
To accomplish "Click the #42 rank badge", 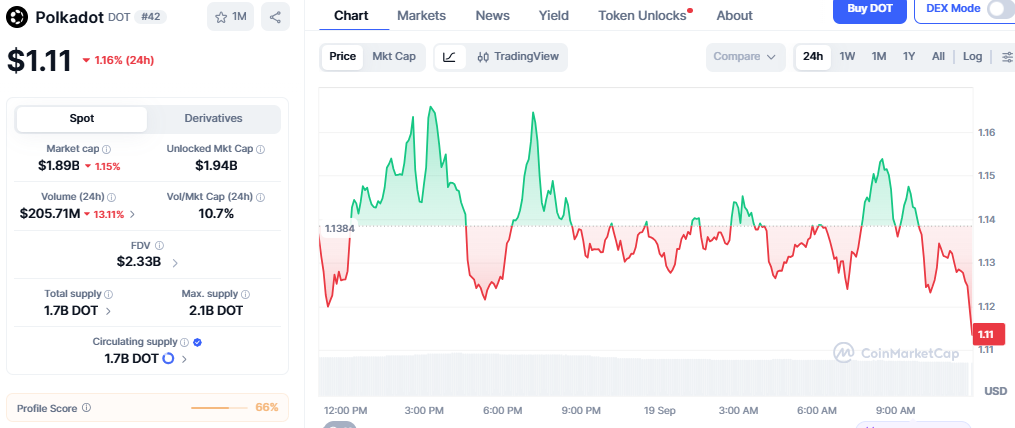I will [148, 17].
